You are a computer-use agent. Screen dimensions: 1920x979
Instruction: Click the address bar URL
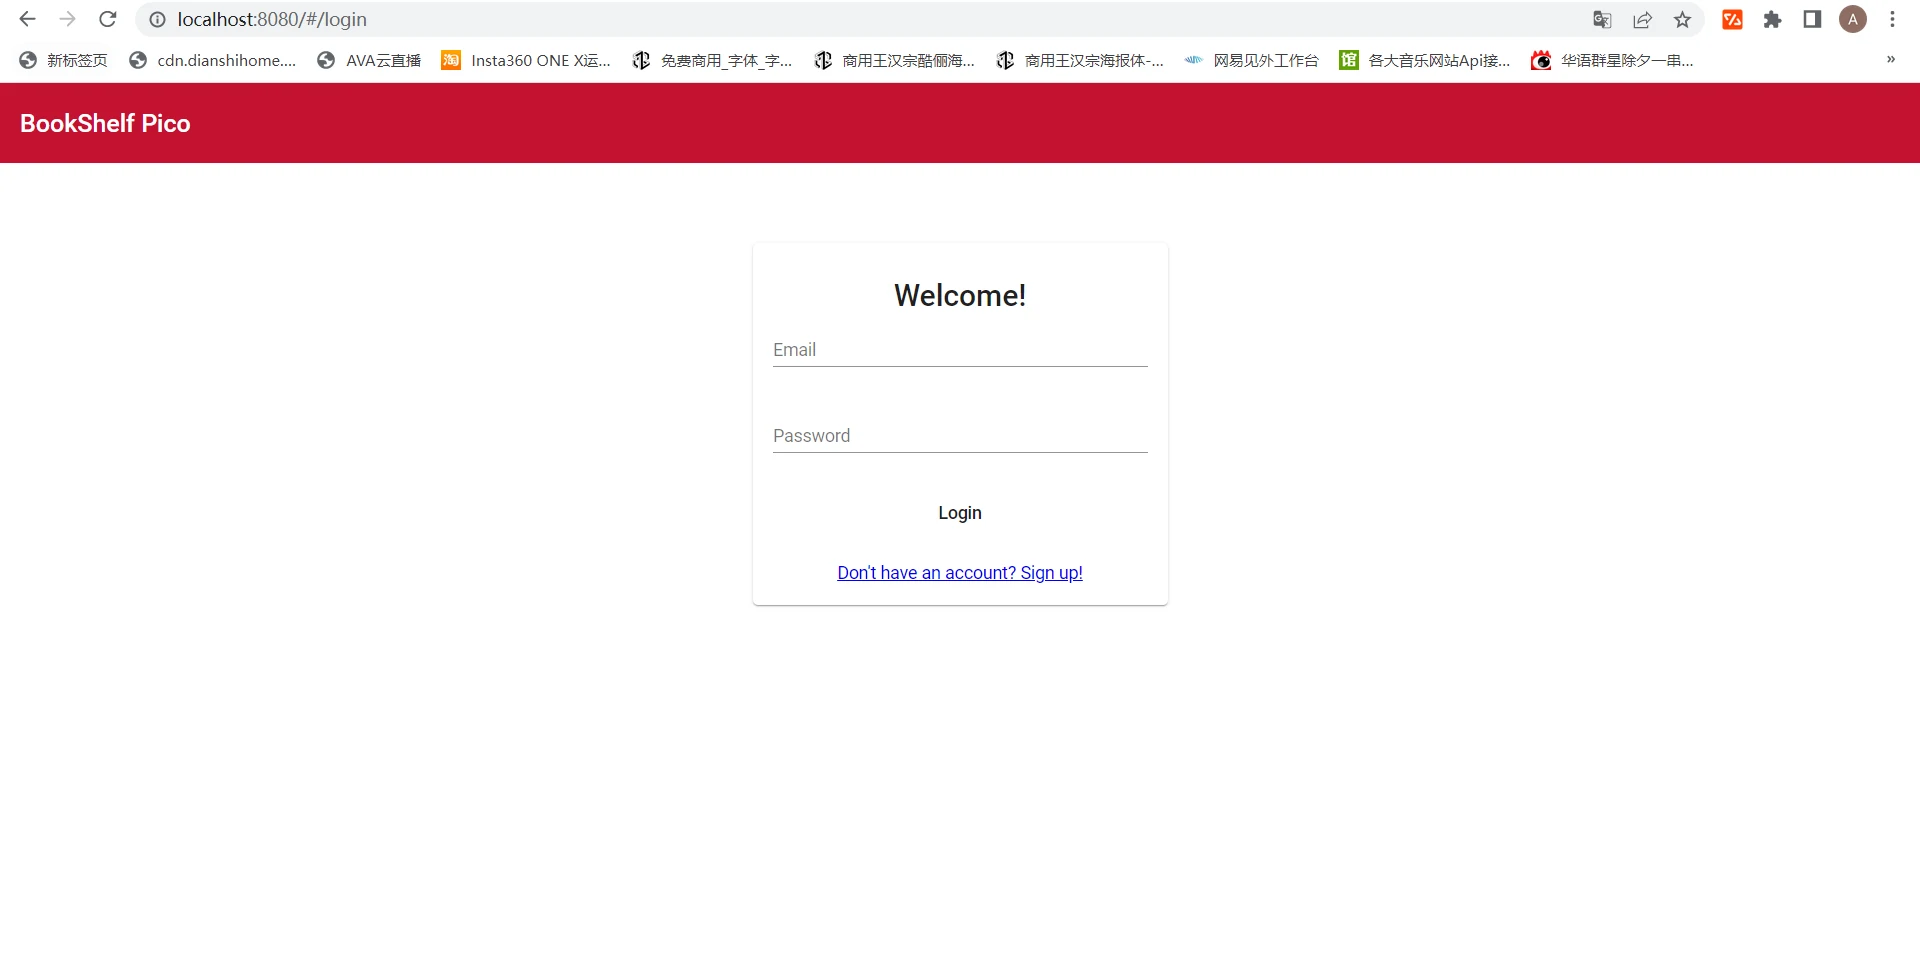(272, 20)
